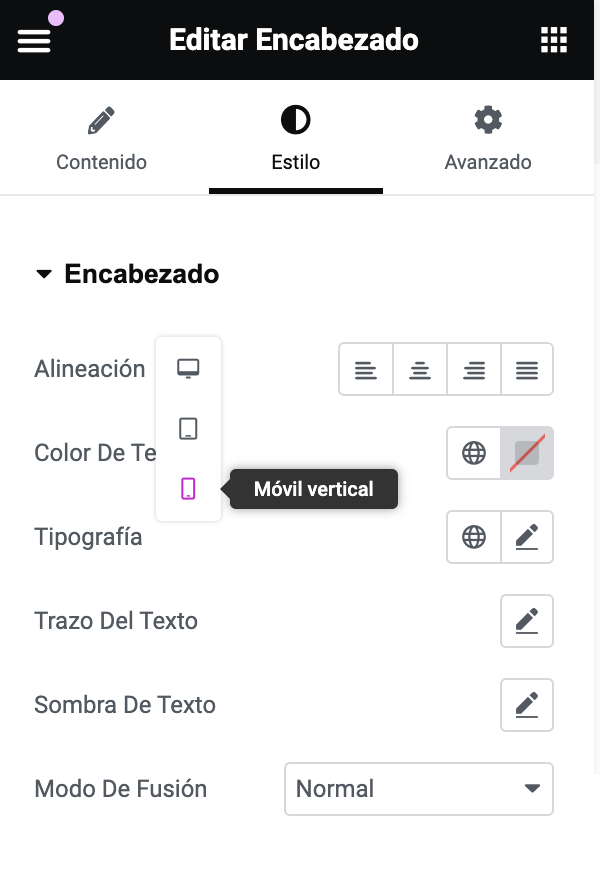600x872 pixels.
Task: Set alignment to left
Action: point(366,370)
